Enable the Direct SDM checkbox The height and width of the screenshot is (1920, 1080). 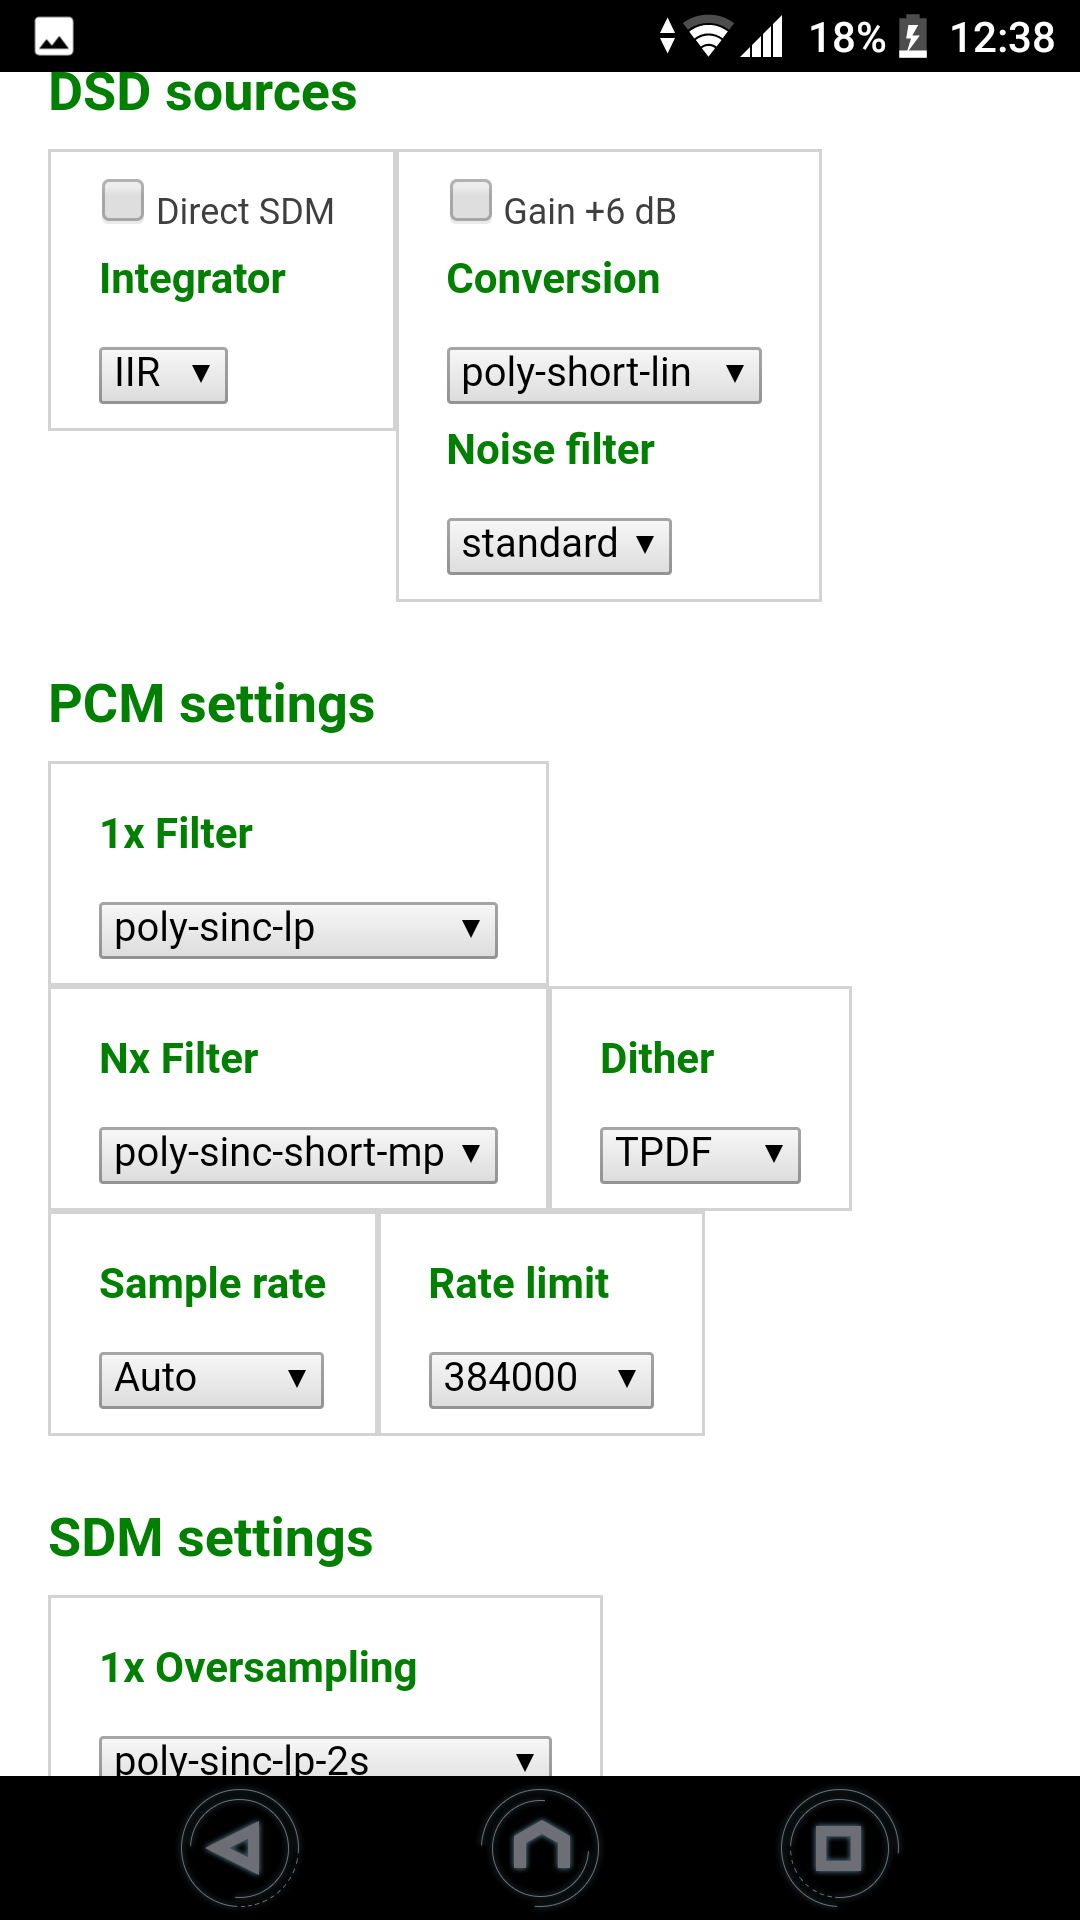pos(123,200)
